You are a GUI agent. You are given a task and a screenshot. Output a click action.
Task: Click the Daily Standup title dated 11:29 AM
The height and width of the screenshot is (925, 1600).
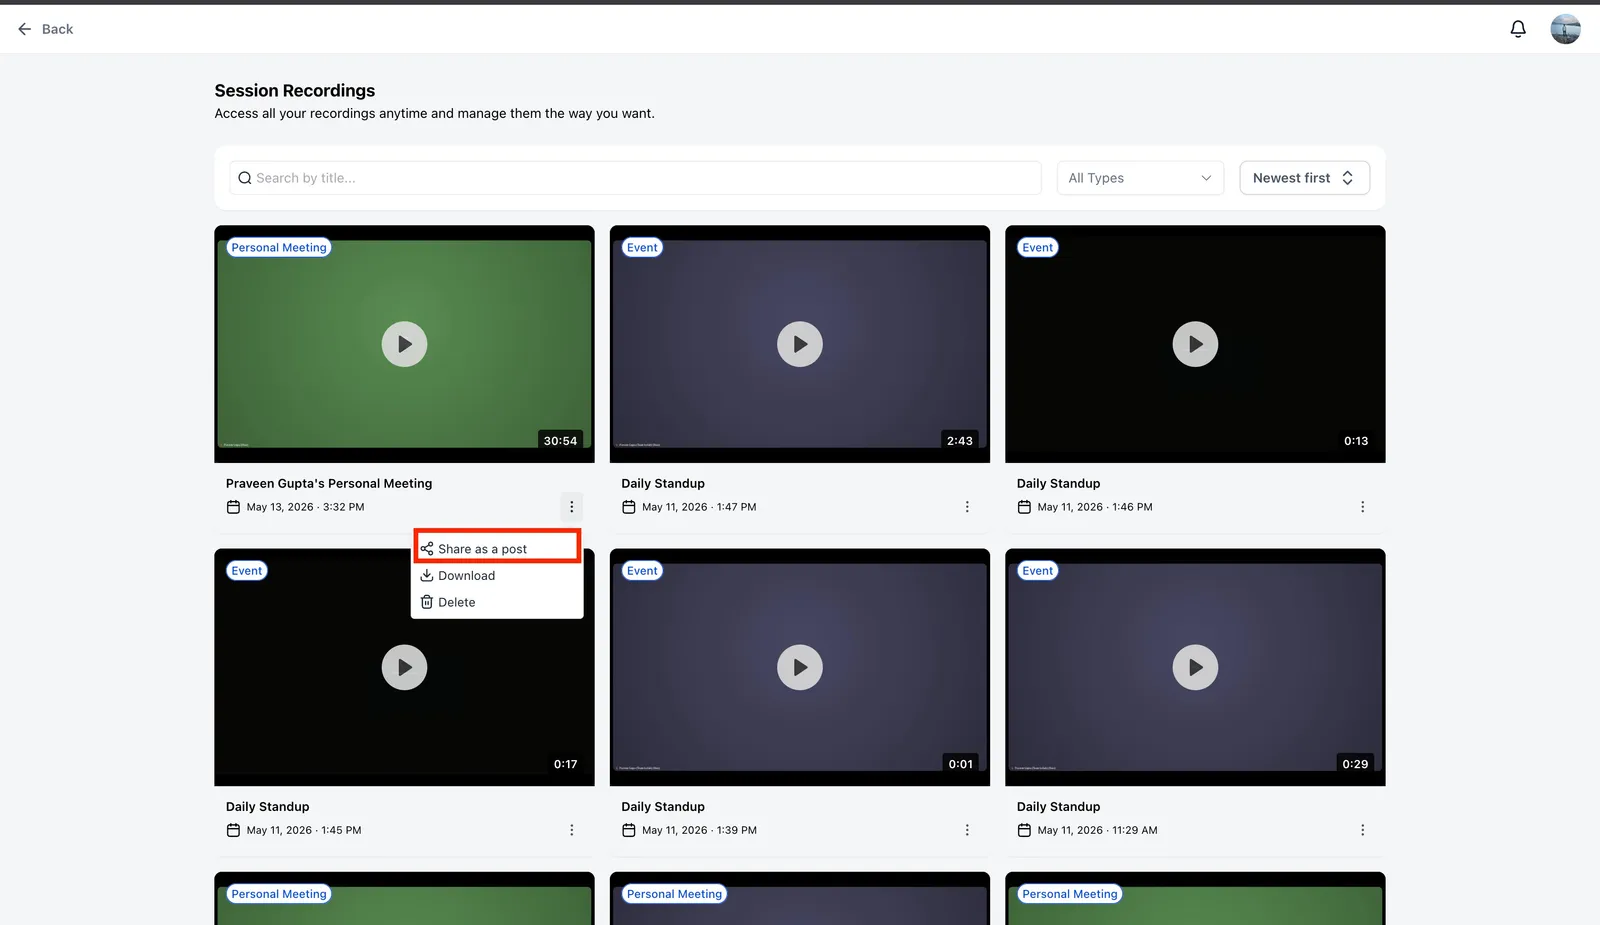point(1058,807)
